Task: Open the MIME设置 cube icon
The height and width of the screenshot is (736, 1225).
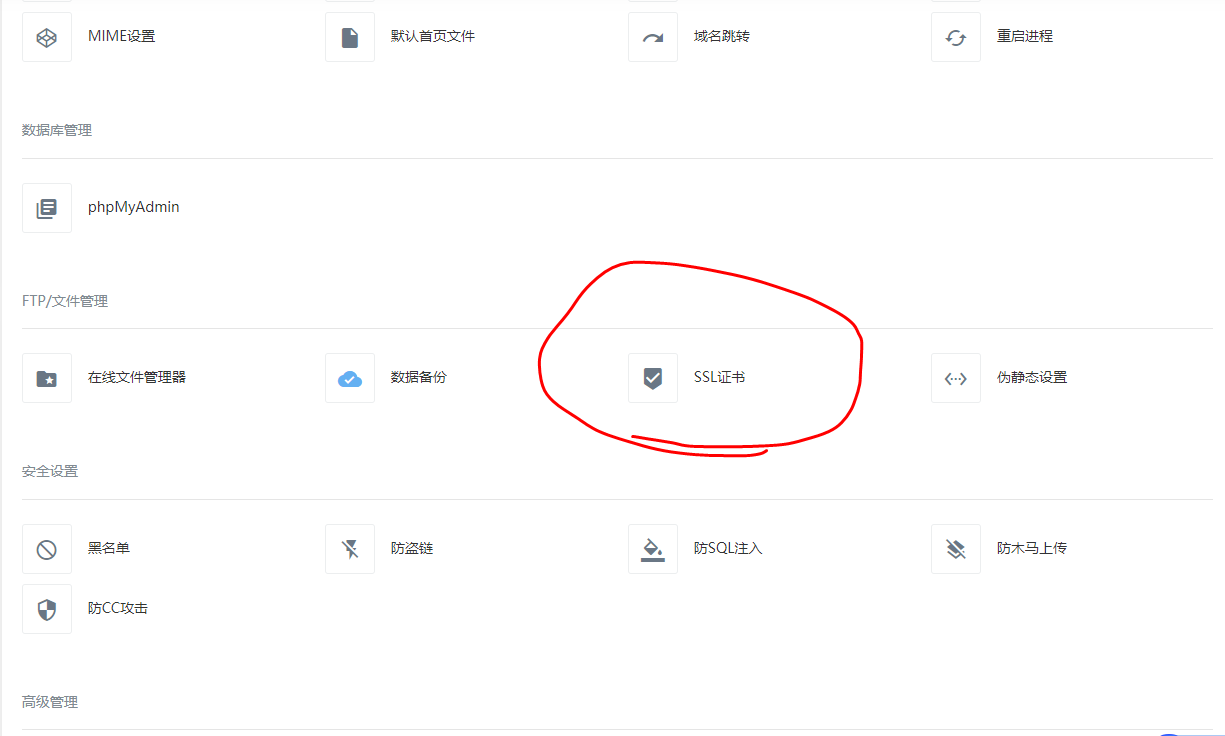Action: [47, 37]
